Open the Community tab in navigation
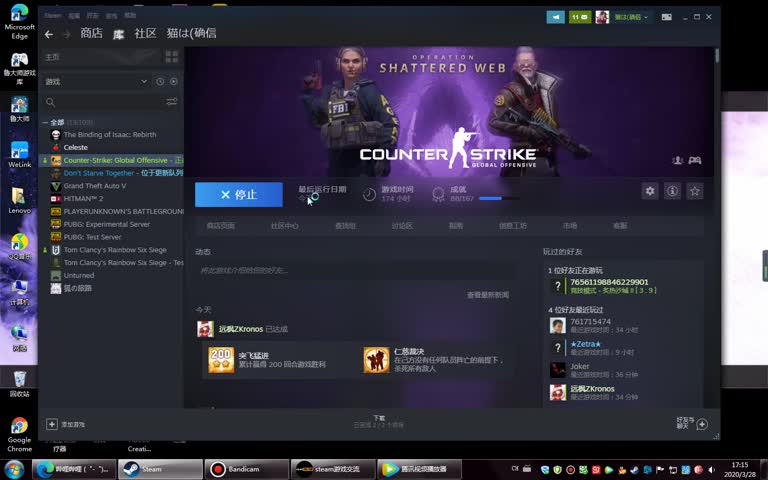This screenshot has width=768, height=480. 146,34
